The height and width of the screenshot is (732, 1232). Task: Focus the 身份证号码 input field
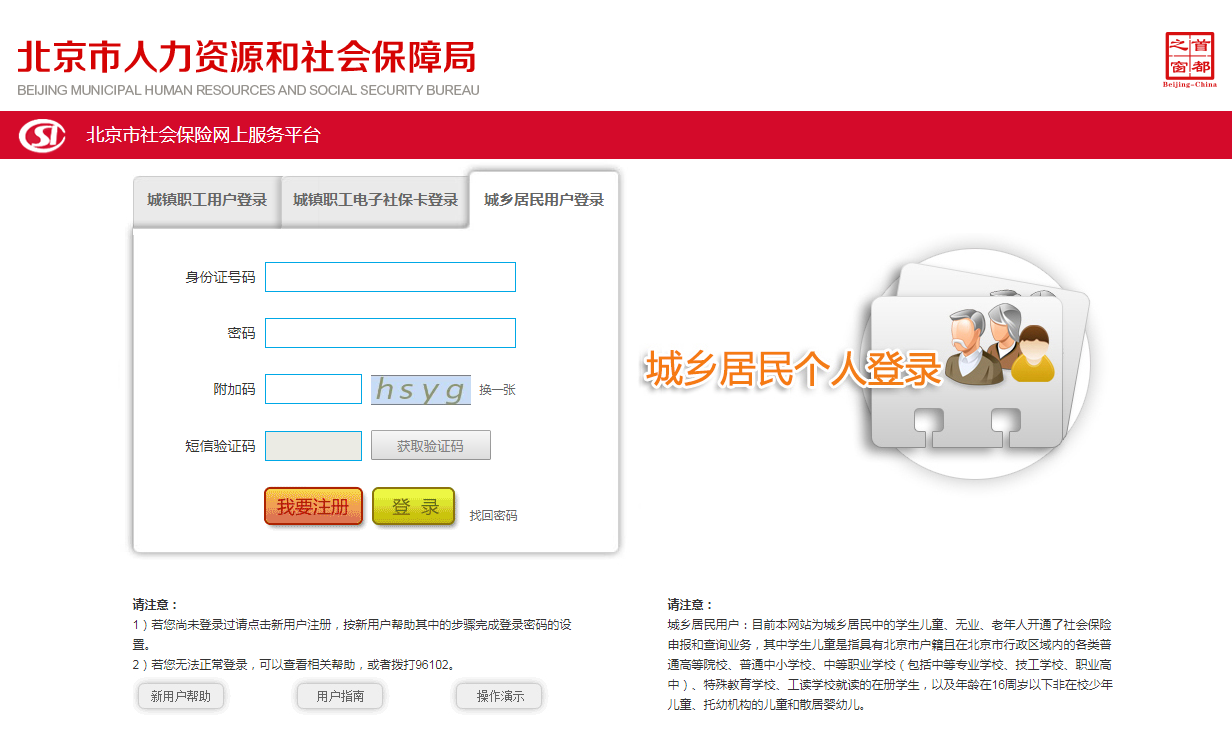[390, 277]
